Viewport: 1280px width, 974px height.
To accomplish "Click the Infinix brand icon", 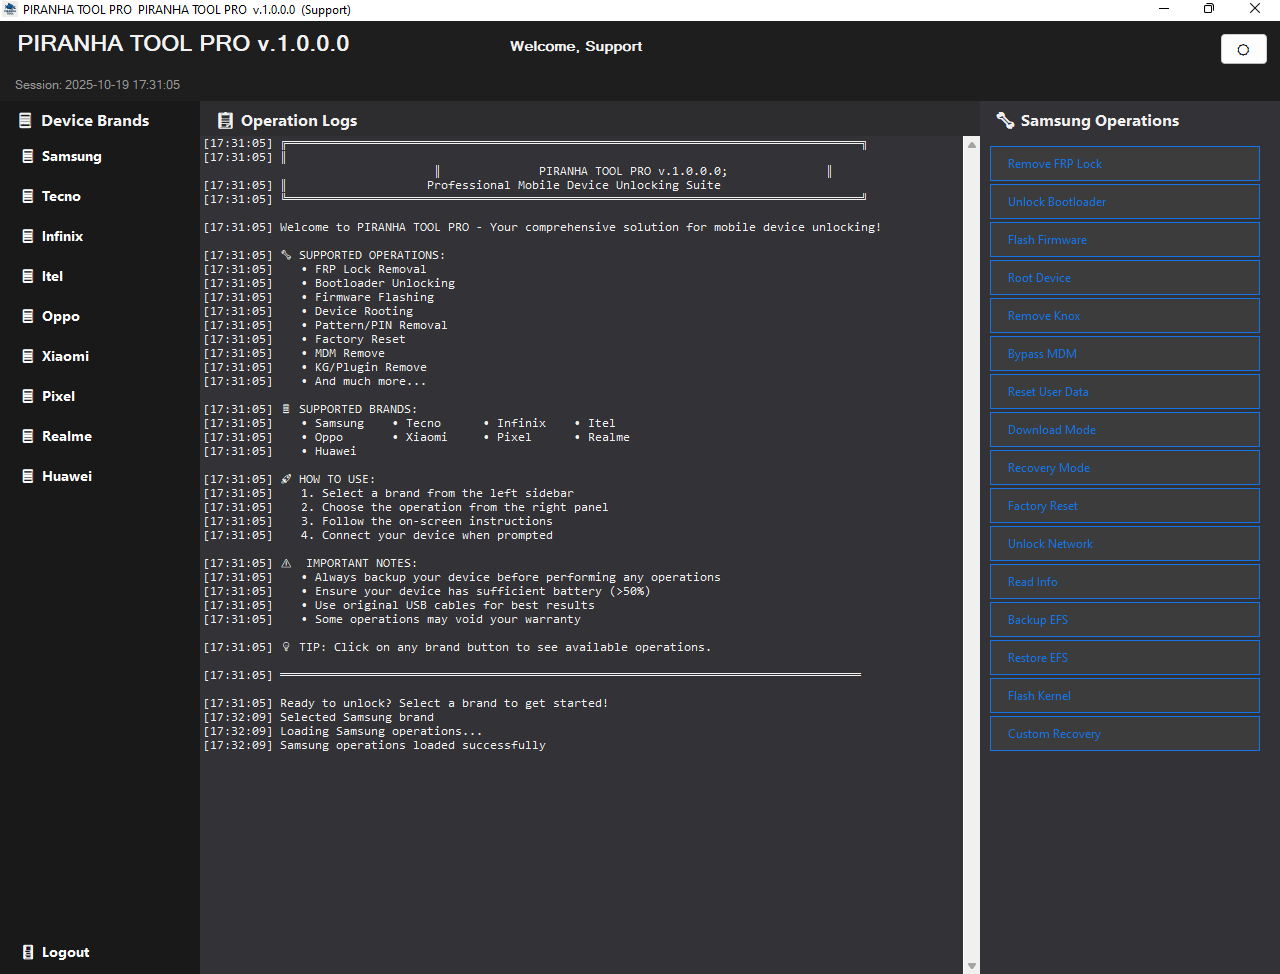I will pos(28,236).
